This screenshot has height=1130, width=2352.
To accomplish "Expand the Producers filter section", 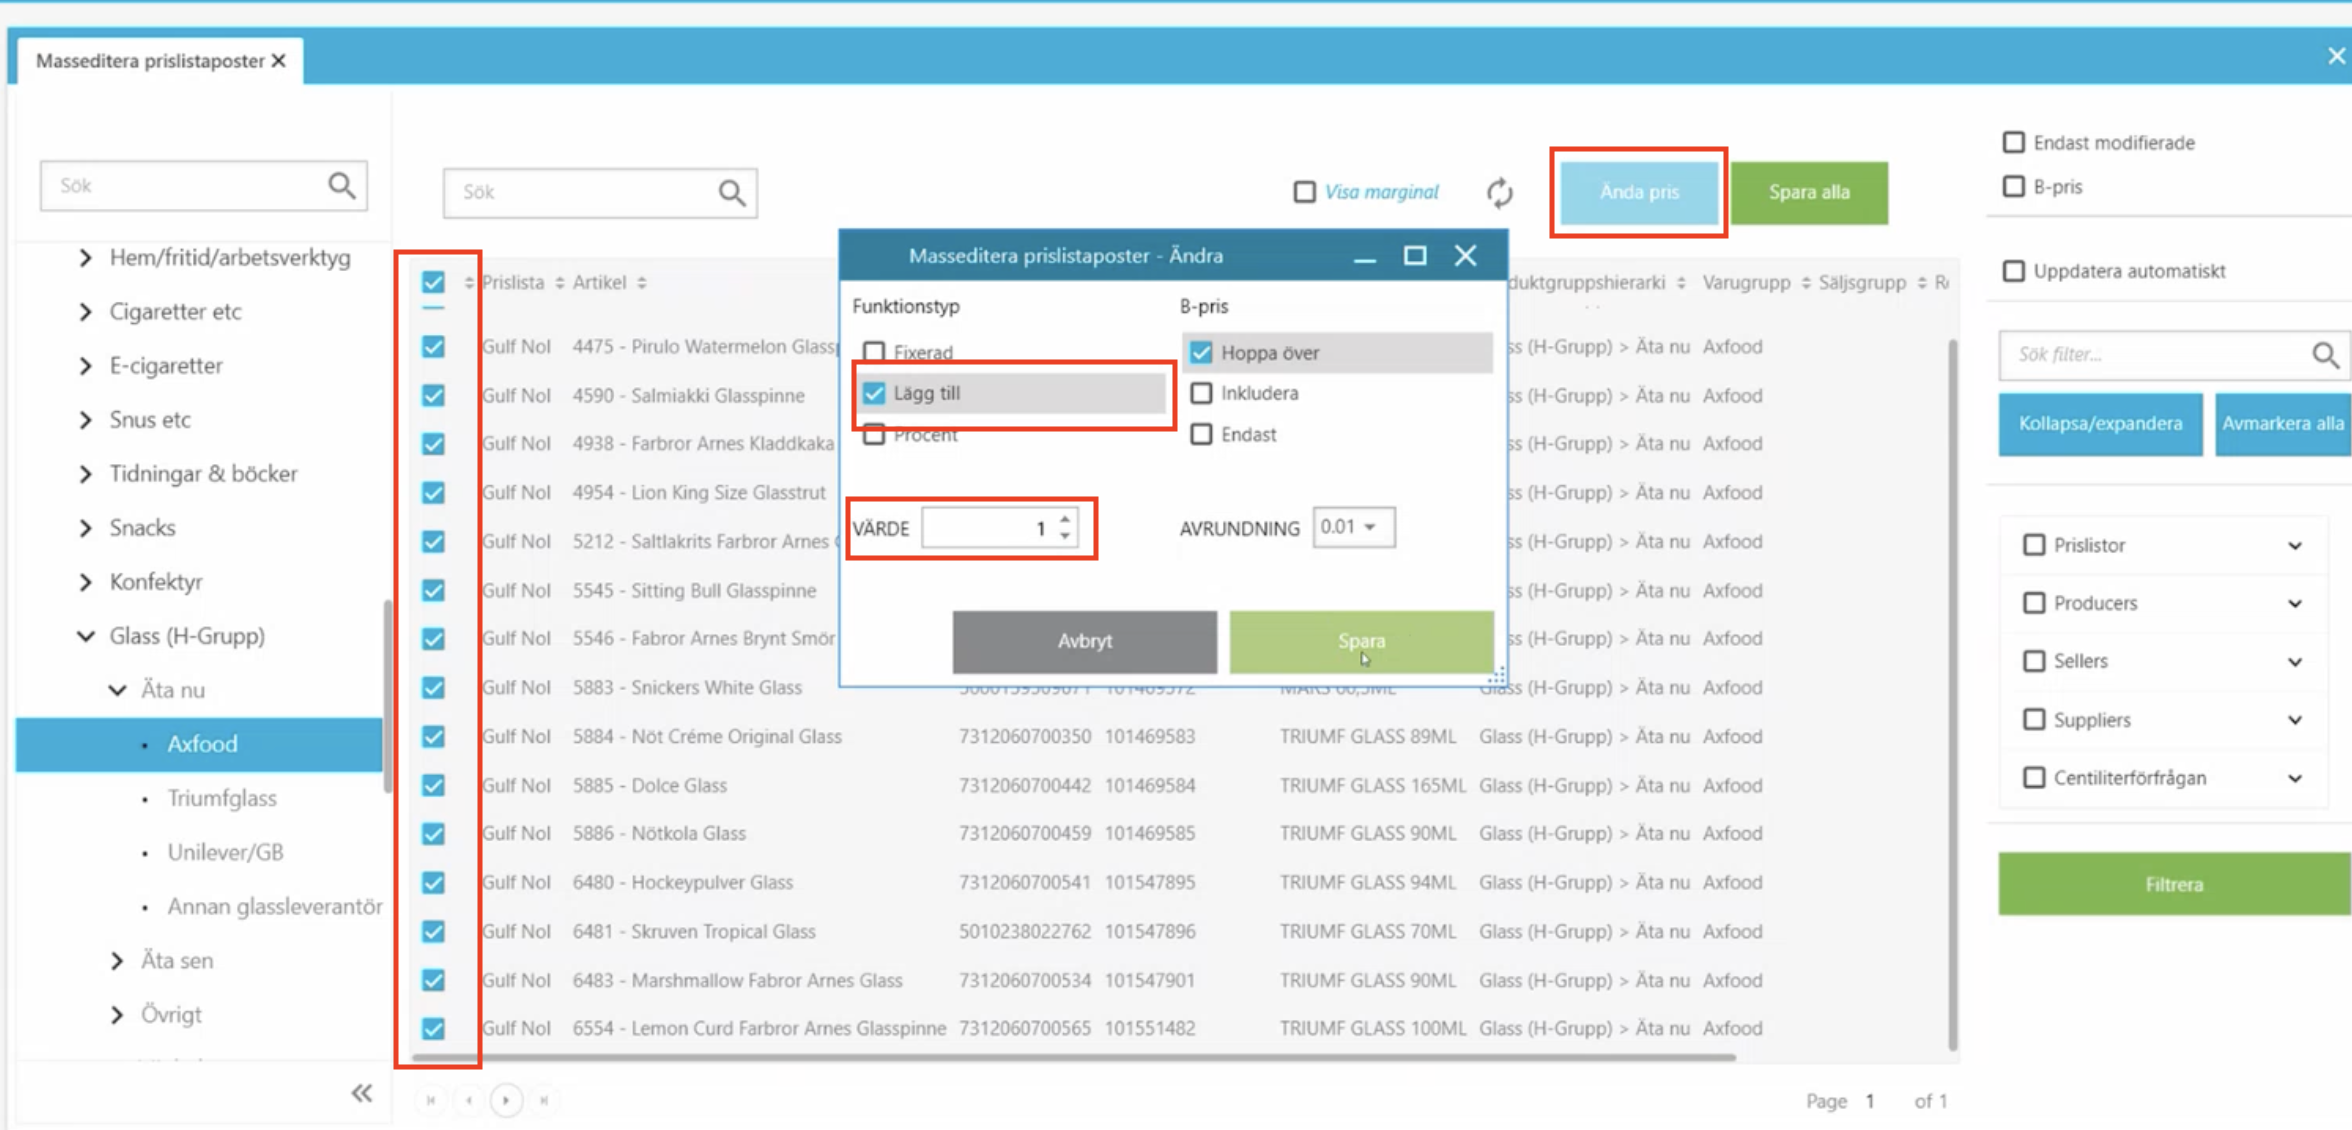I will (x=2294, y=604).
